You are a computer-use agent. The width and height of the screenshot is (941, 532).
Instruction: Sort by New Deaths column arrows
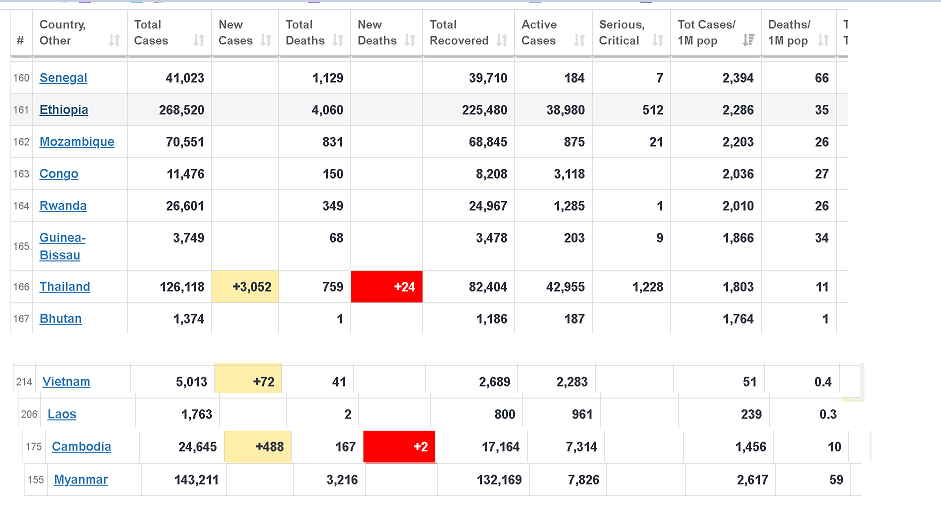(410, 40)
